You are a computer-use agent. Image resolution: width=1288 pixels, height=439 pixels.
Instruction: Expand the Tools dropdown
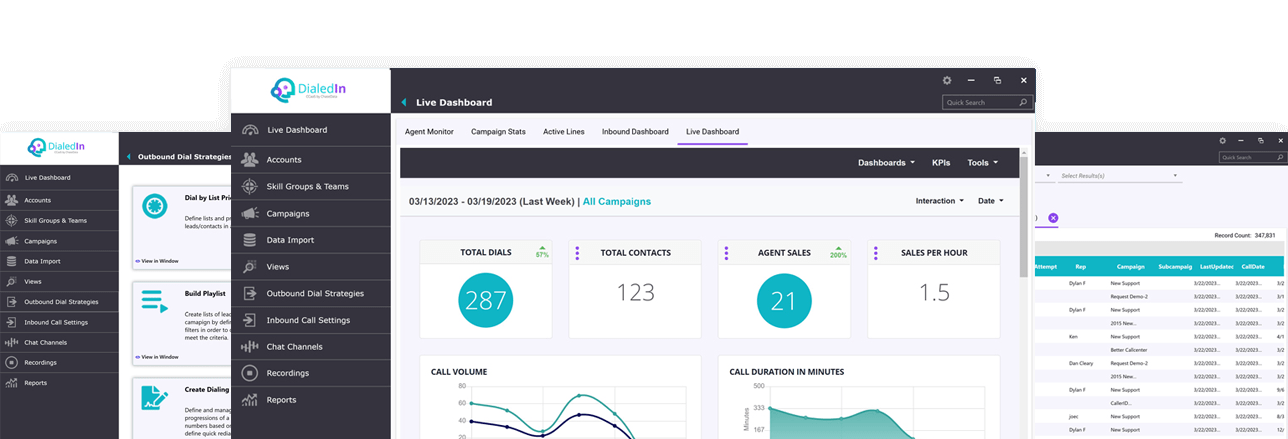pos(983,162)
